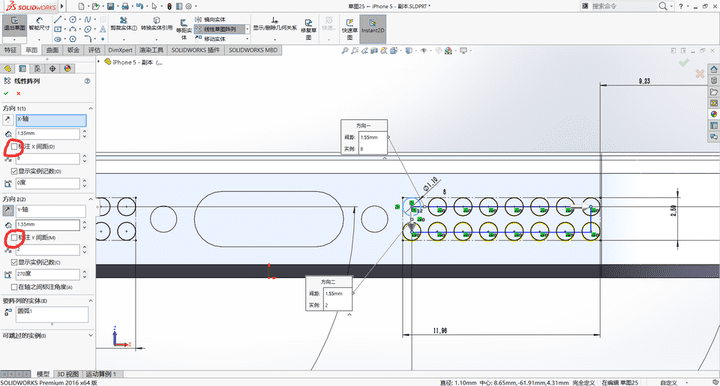Click the Convert Entities (转换实体引用) tool
The image size is (720, 386).
pos(157,24)
